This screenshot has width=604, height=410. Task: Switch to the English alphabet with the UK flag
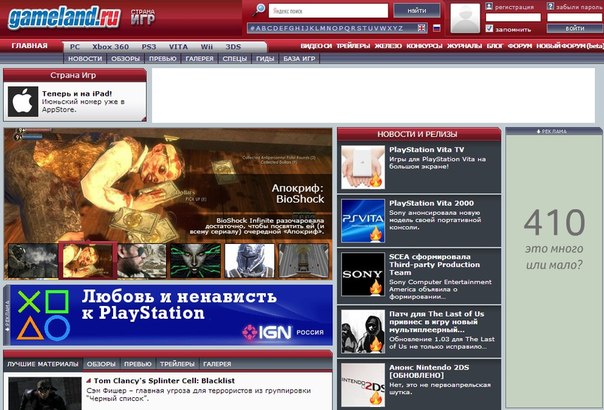pos(422,28)
